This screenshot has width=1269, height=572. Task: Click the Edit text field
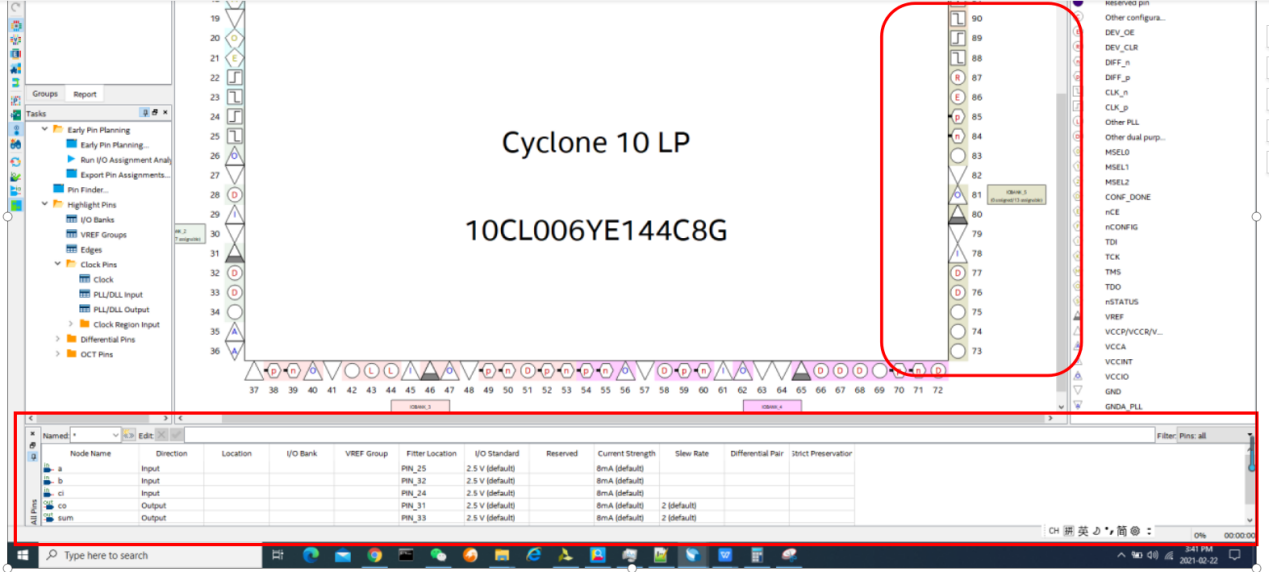[x=668, y=436]
